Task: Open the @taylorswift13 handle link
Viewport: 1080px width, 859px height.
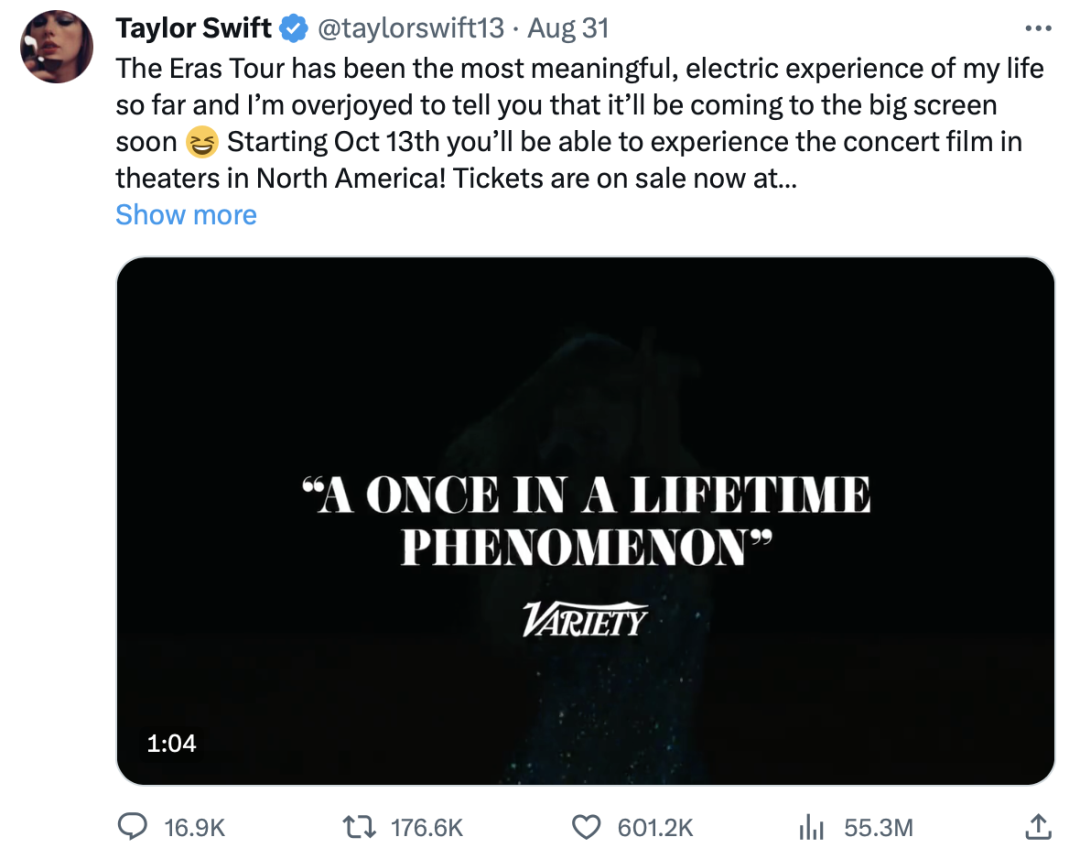Action: [x=411, y=28]
